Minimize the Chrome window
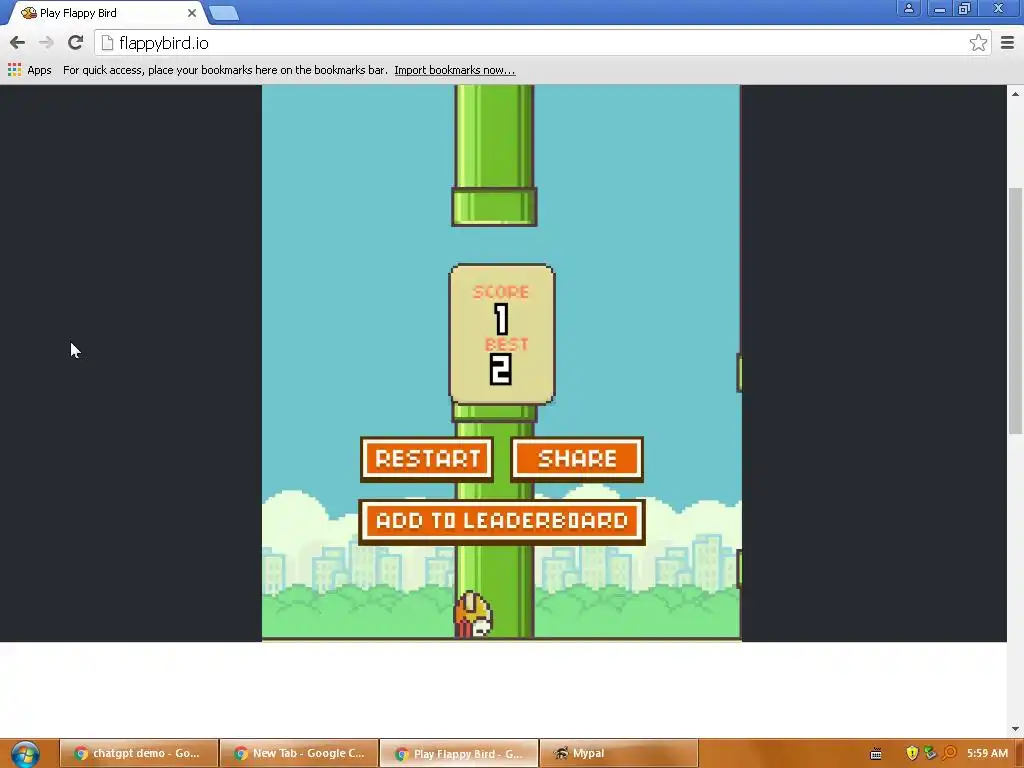1024x768 pixels. coord(939,8)
